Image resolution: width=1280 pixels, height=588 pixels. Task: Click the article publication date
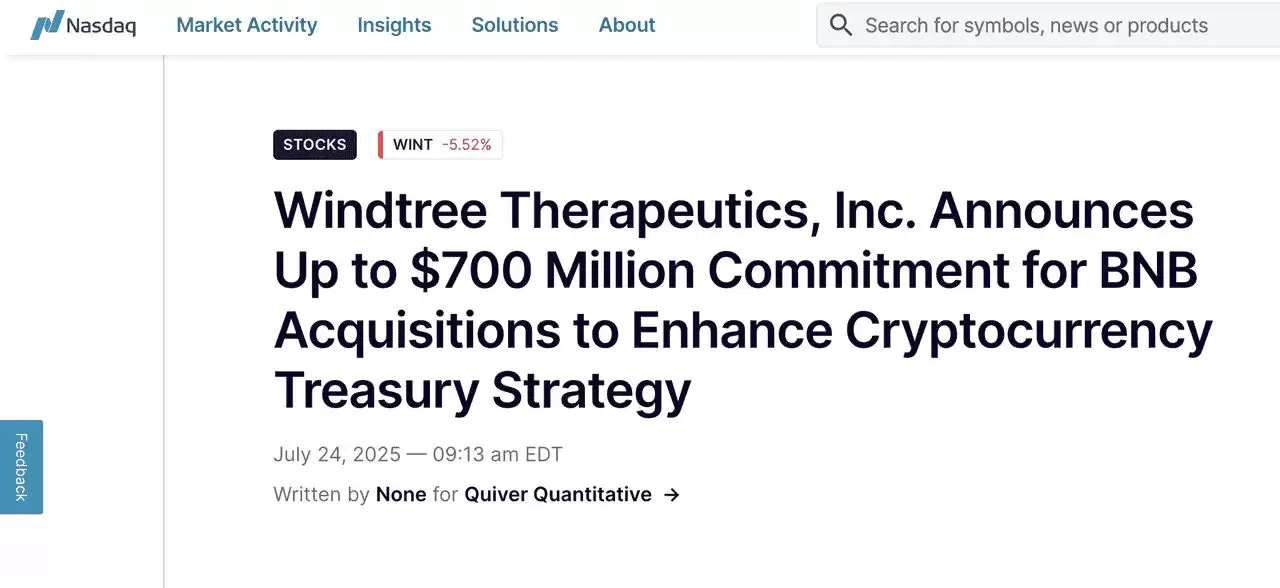(x=417, y=454)
